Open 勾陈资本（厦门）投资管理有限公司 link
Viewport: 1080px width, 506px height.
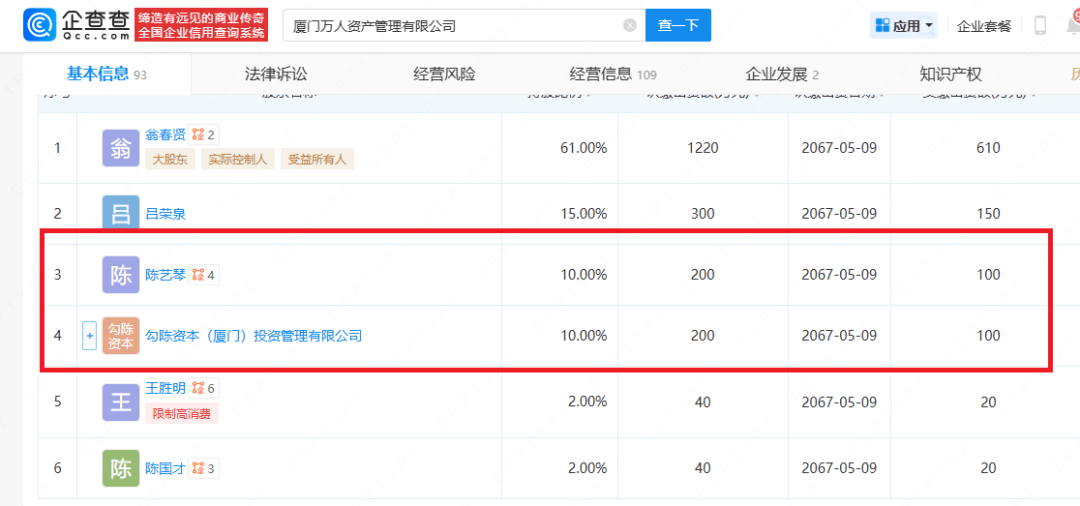[253, 336]
